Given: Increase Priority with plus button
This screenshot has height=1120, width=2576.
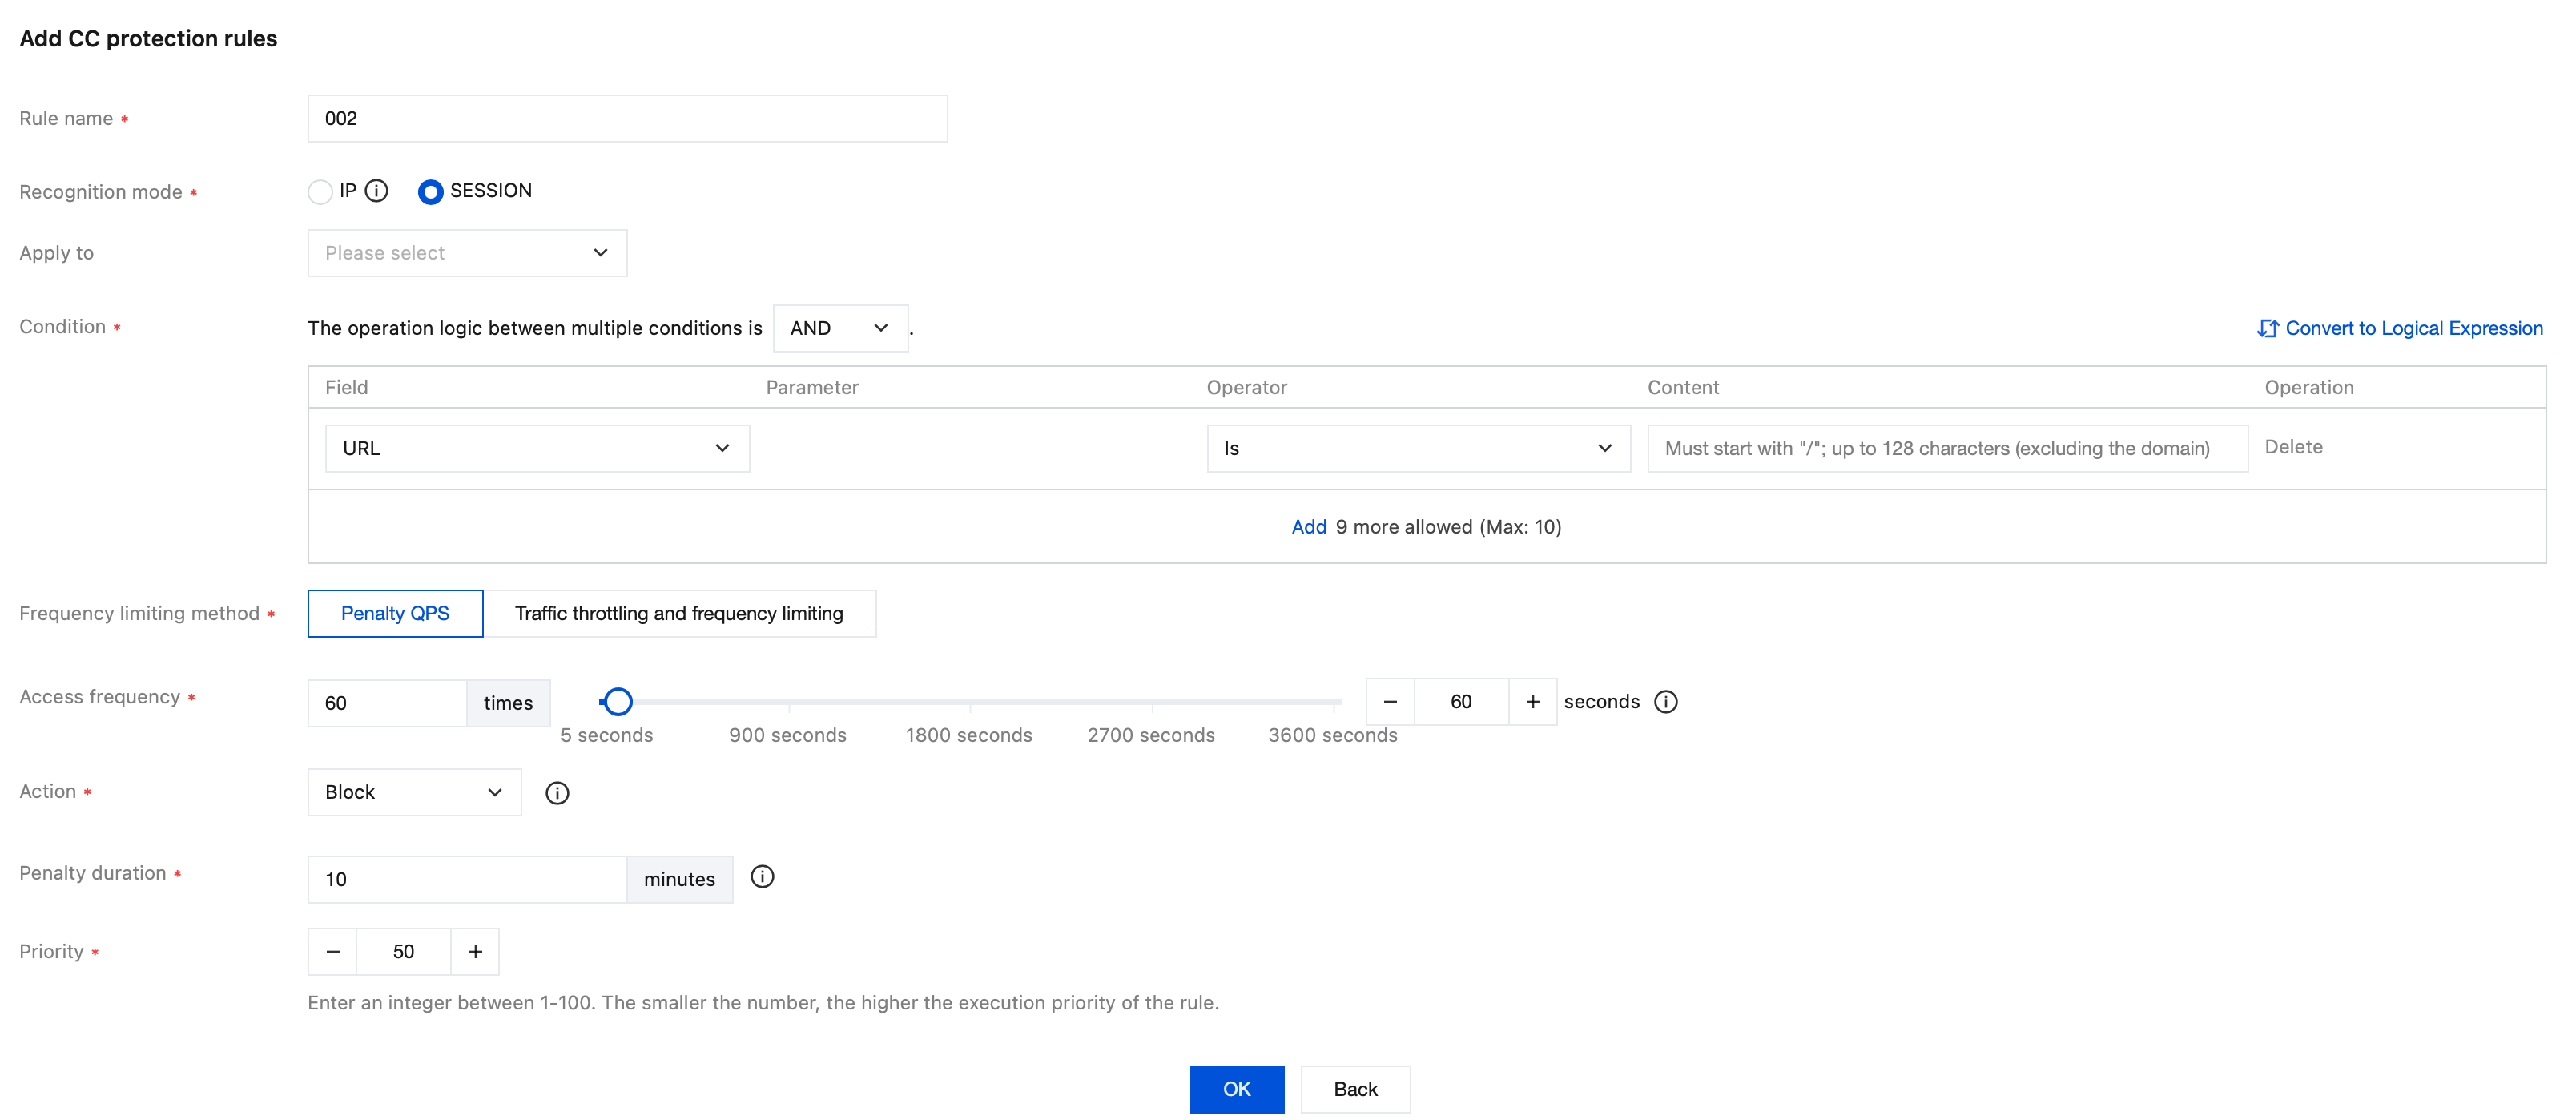Looking at the screenshot, I should coord(475,952).
